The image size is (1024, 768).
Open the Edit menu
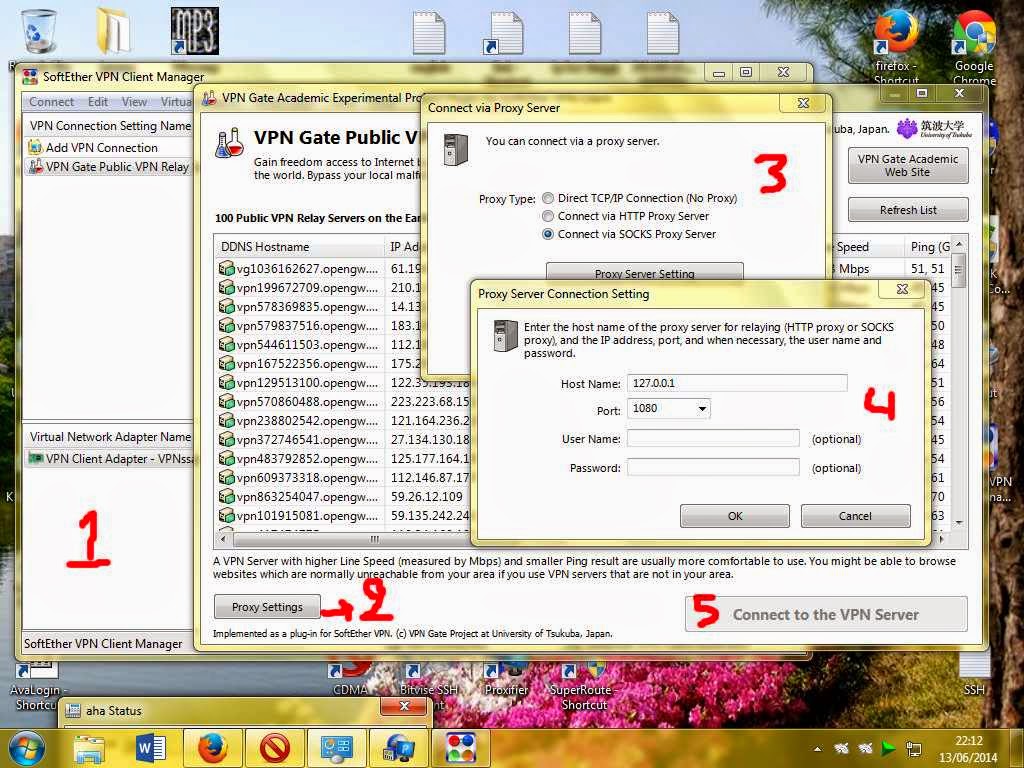[98, 102]
